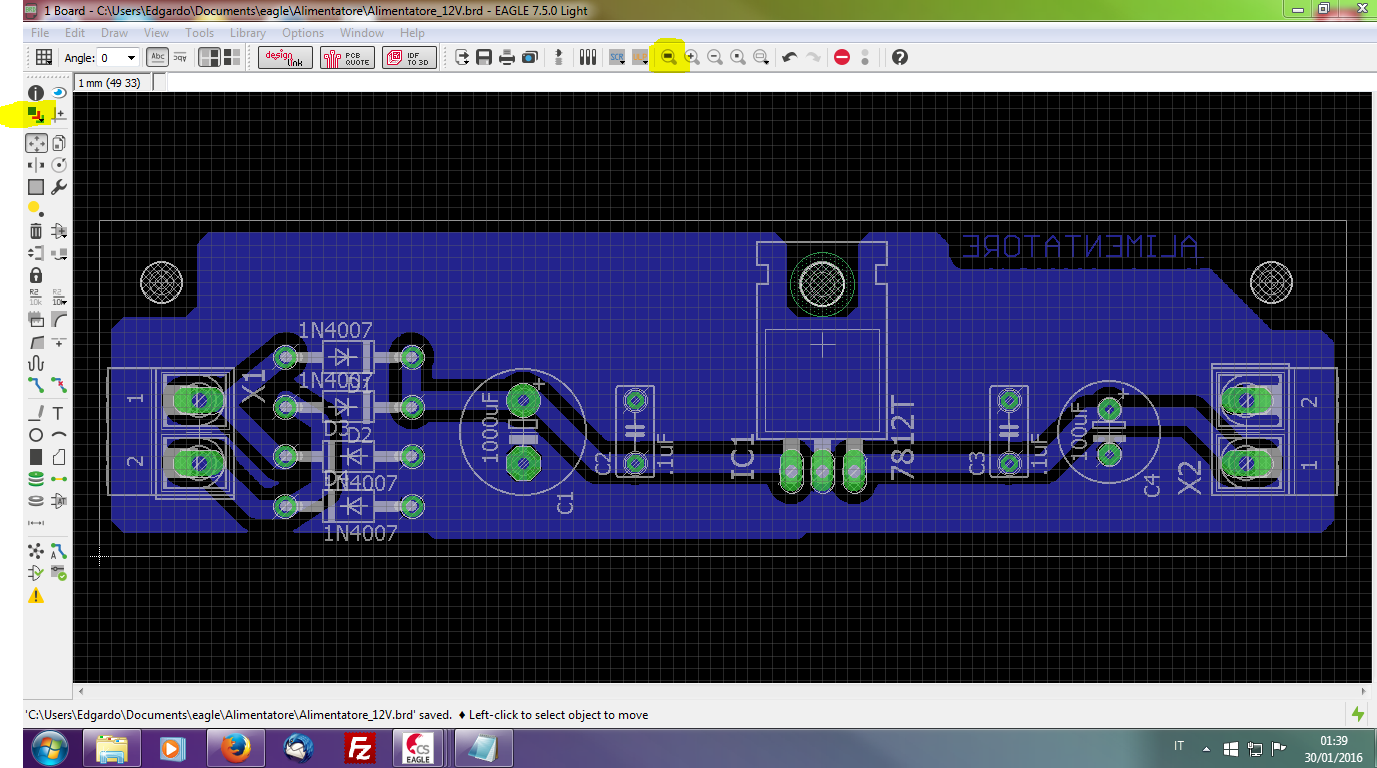Select the Wire draw tool
The height and width of the screenshot is (768, 1377).
pos(36,413)
